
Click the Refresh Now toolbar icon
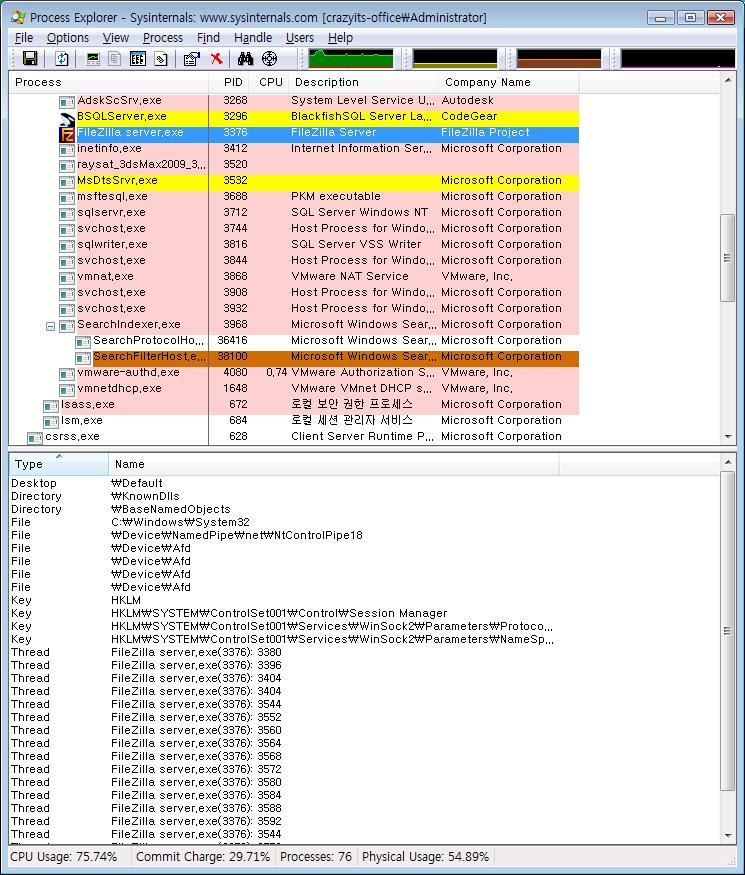62,59
